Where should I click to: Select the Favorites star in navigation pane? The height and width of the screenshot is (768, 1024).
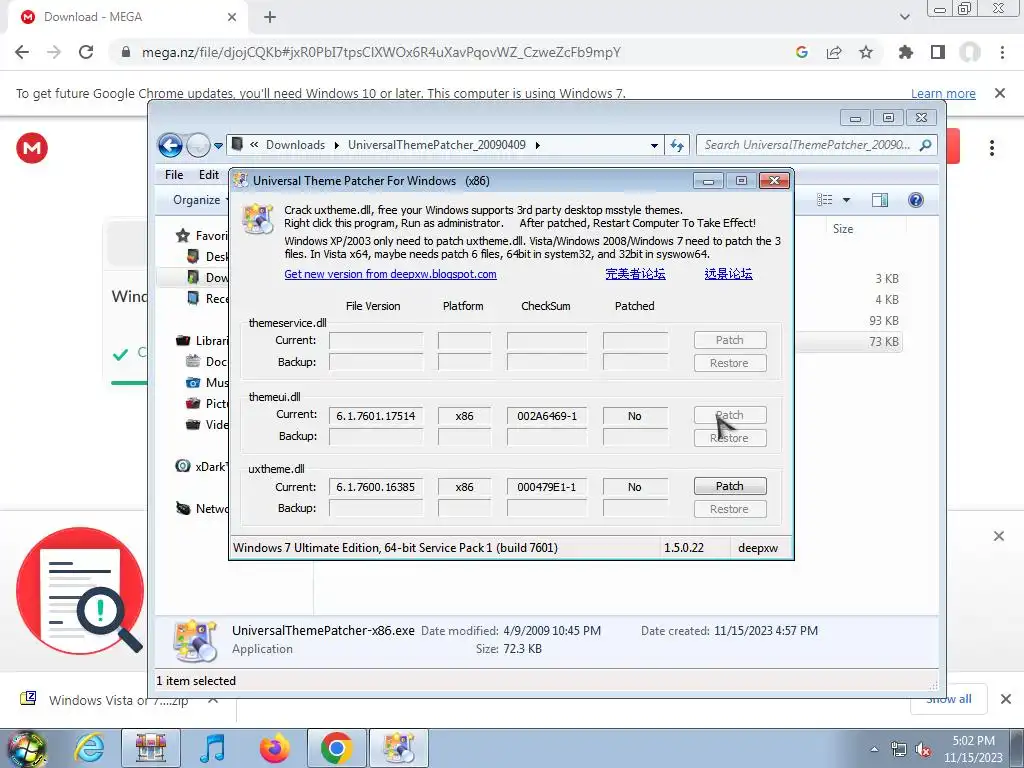pos(183,236)
